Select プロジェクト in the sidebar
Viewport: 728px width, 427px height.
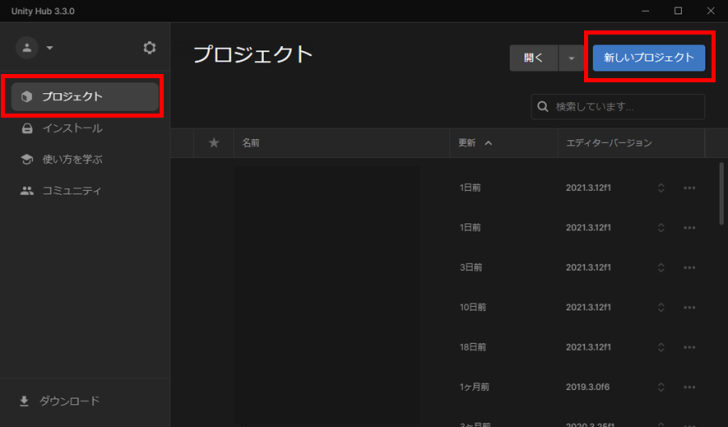[84, 96]
